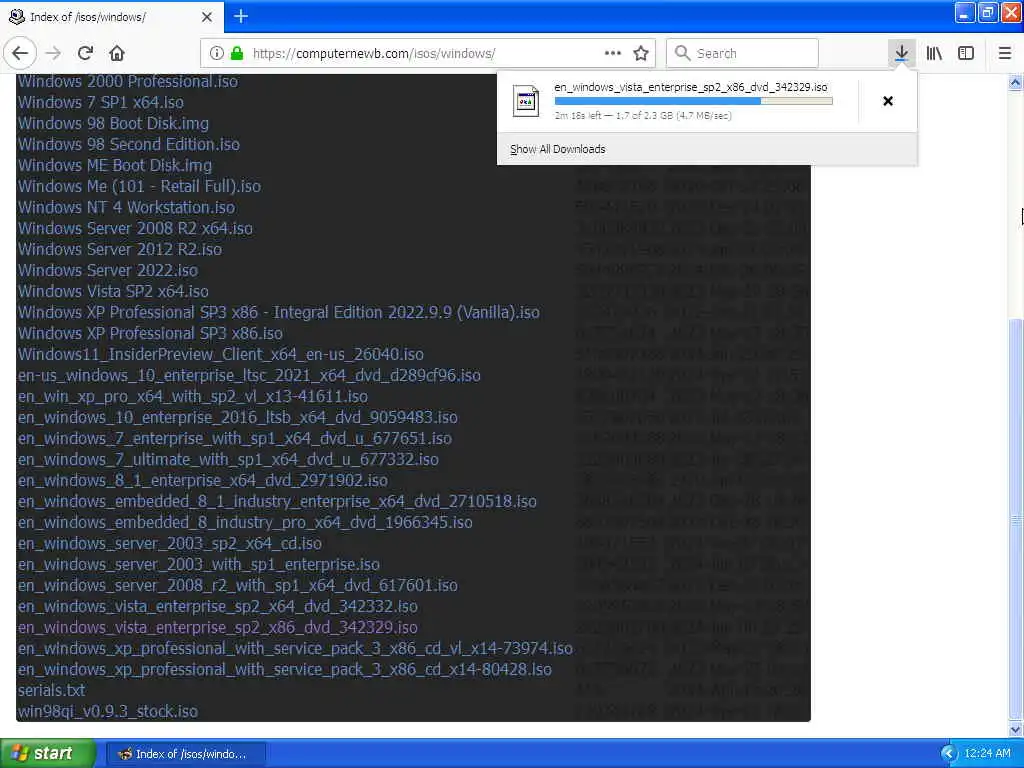Open the Windows XP Start menu
Image resolution: width=1024 pixels, height=768 pixels.
(x=47, y=753)
